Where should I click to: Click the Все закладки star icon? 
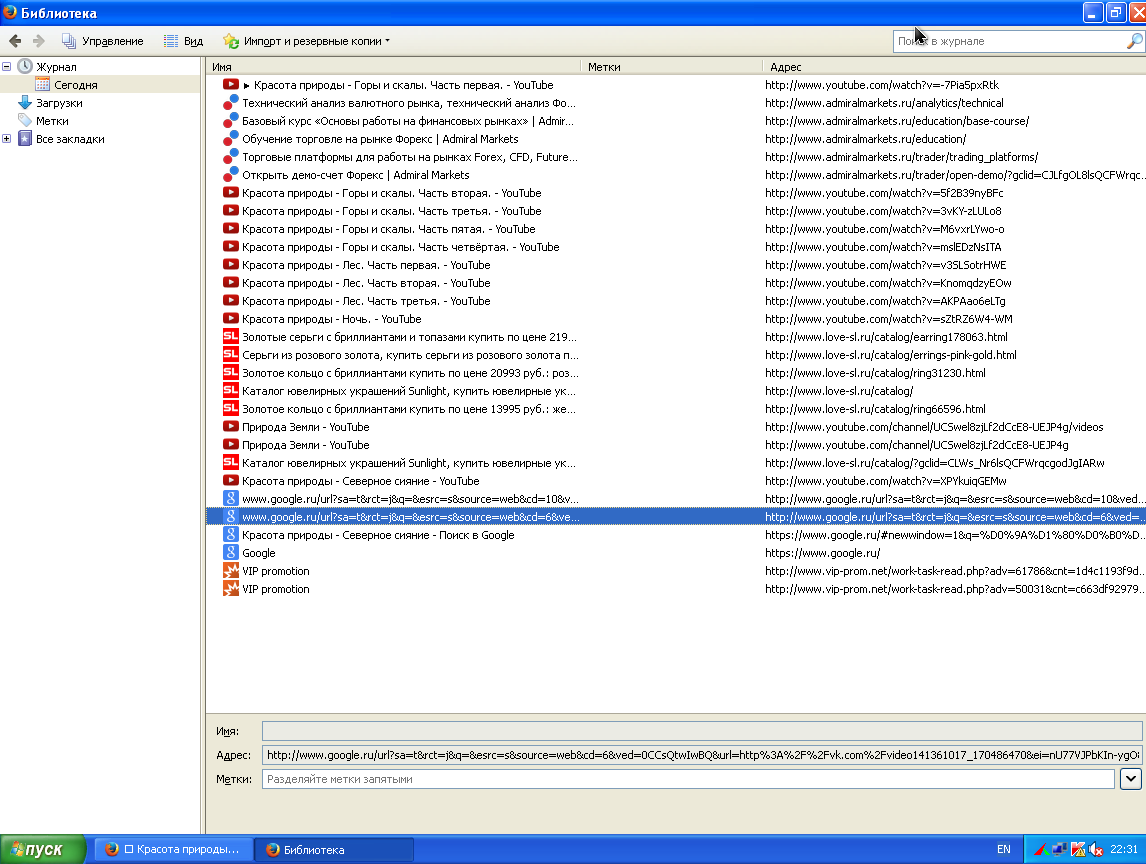tap(25, 139)
